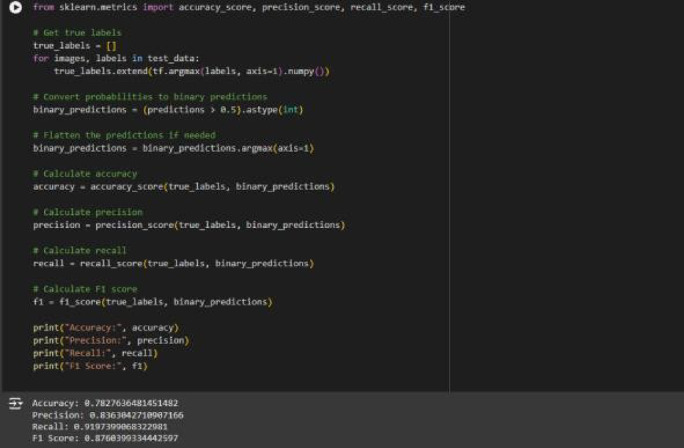Click the print F1 Score statement
684x448 pixels.
tap(90, 366)
